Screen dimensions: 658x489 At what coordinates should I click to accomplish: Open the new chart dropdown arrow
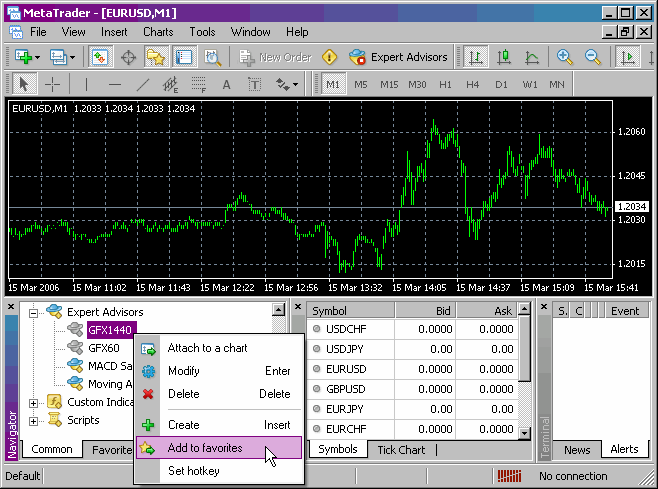point(38,57)
